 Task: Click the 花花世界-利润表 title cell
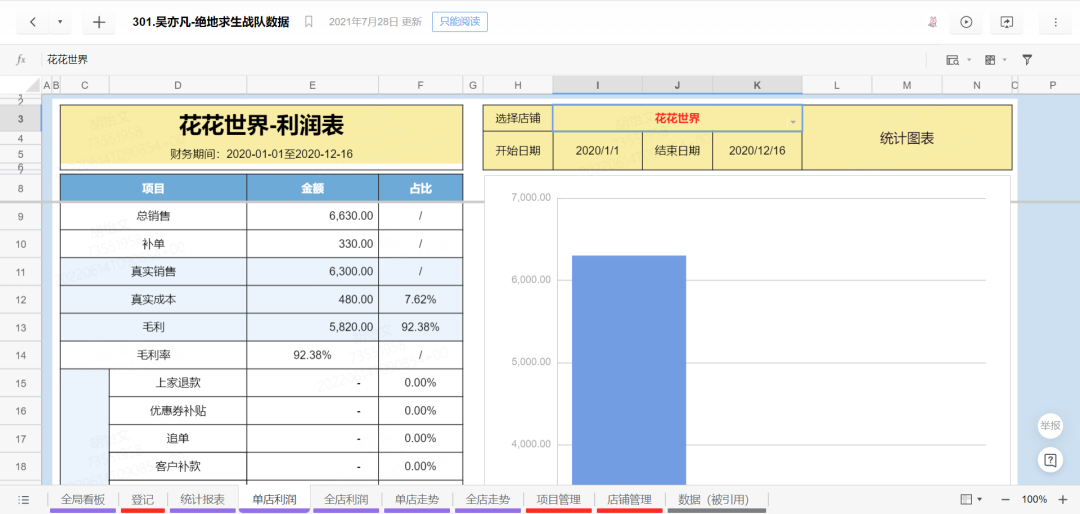coord(262,125)
